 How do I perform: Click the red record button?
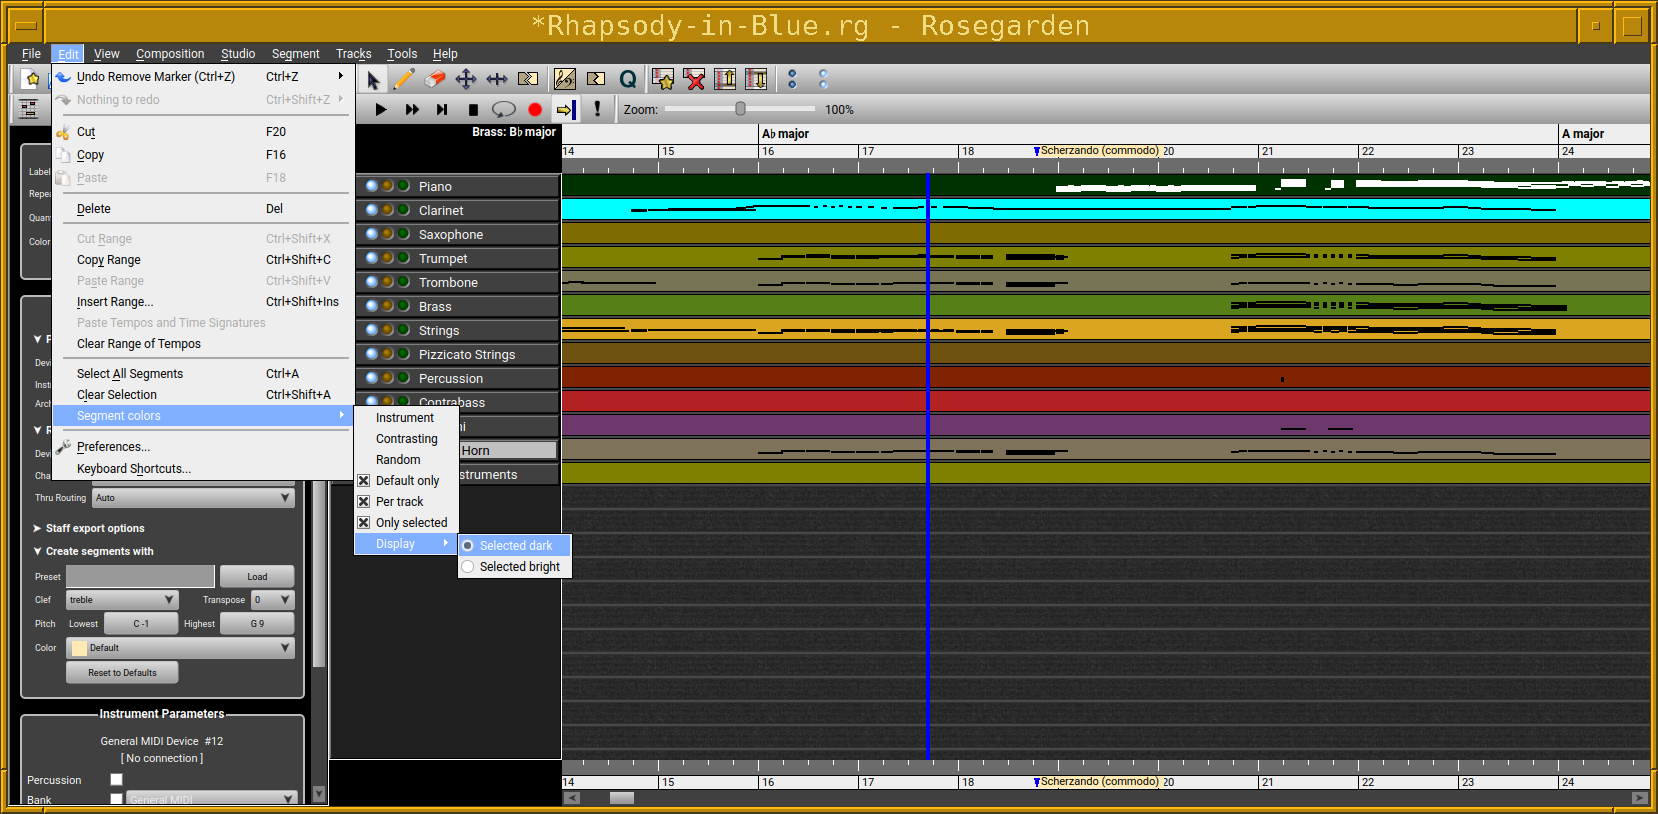coord(535,109)
